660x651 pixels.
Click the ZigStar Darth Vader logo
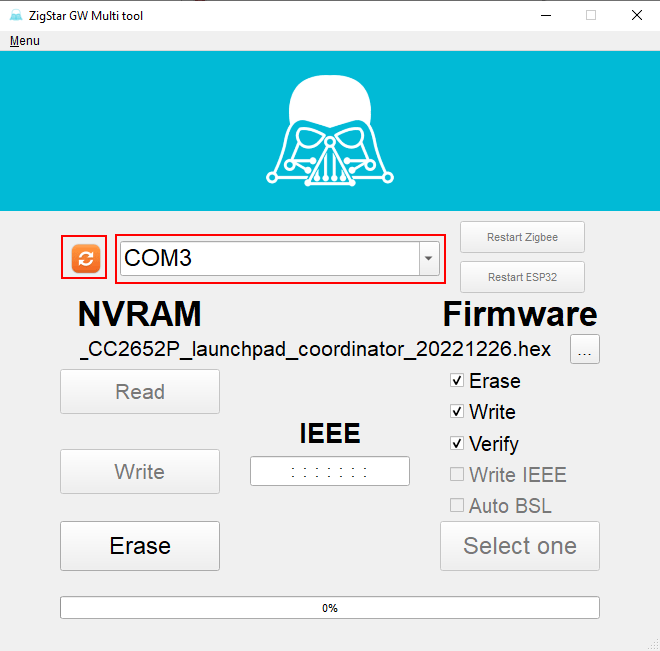329,132
